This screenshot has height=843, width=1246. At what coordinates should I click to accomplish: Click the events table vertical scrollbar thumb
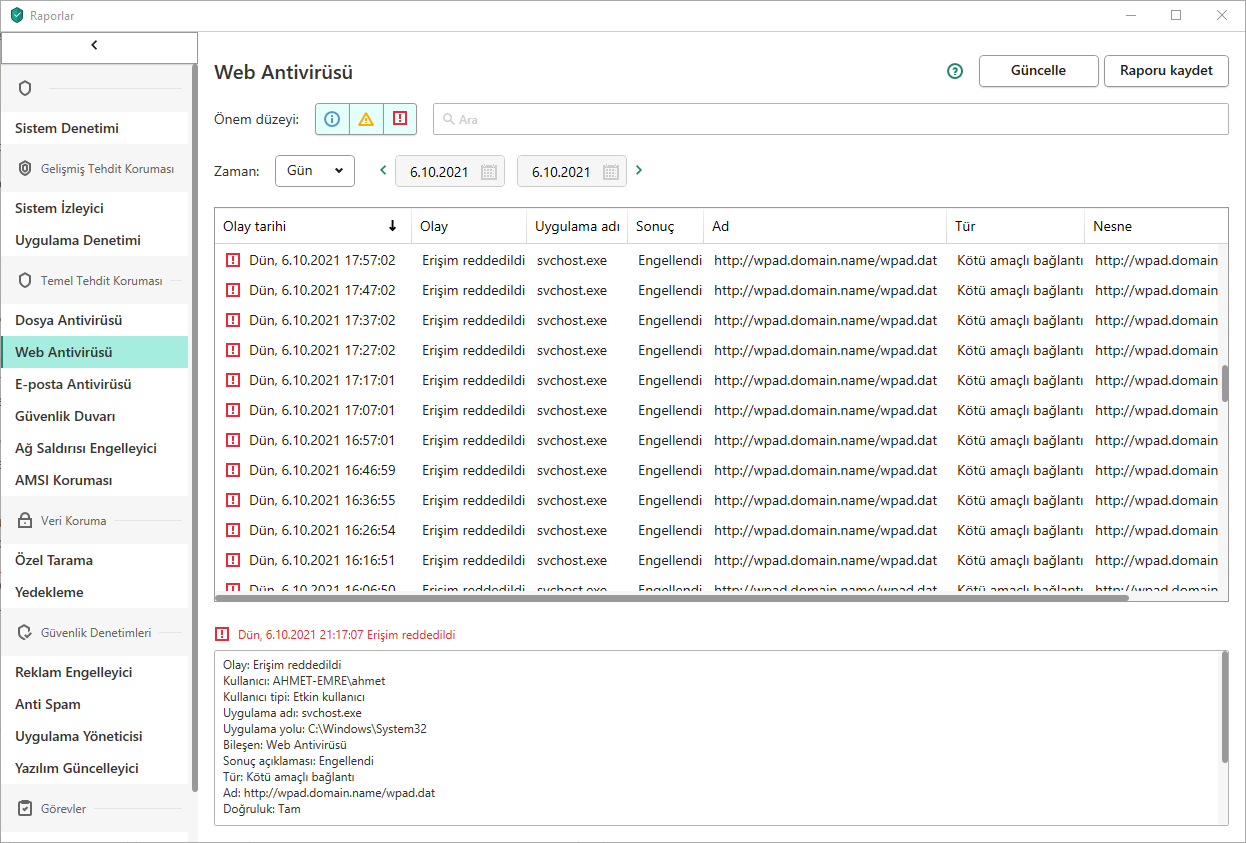pos(1224,383)
